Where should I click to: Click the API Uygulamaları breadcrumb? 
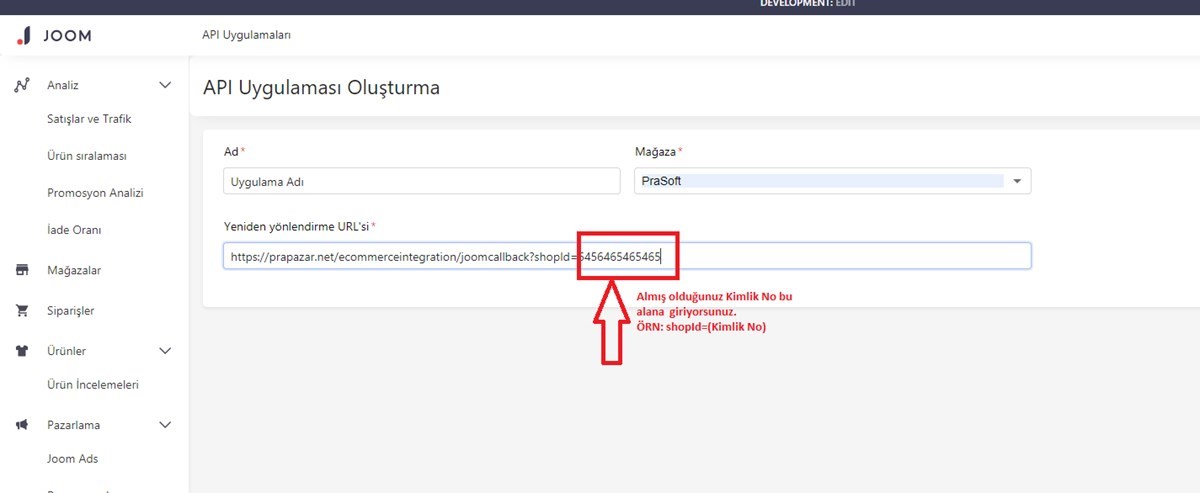click(x=246, y=35)
